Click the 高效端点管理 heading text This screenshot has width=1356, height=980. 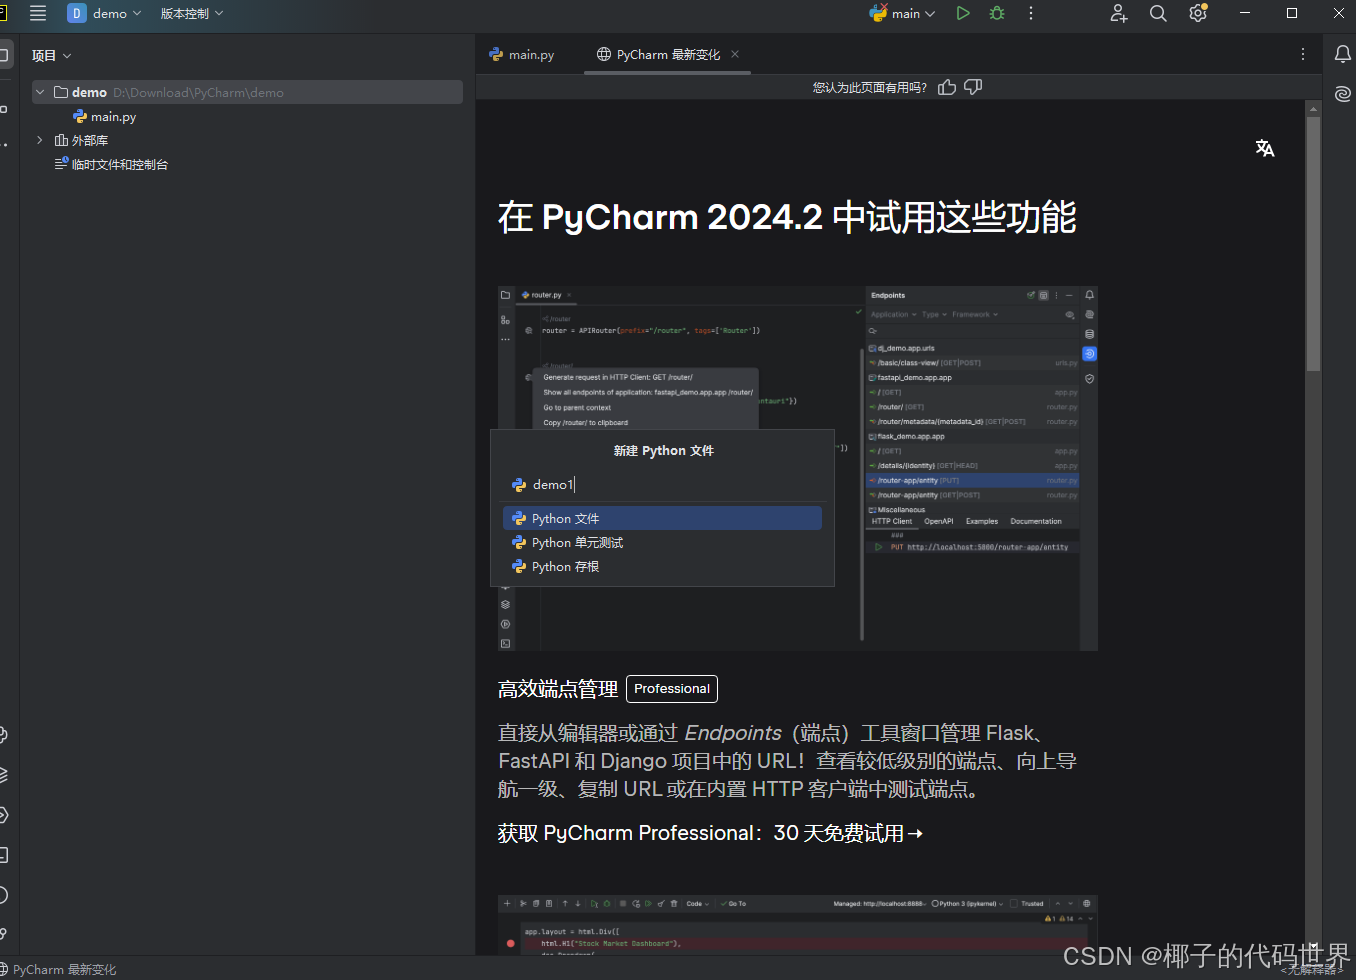click(558, 689)
